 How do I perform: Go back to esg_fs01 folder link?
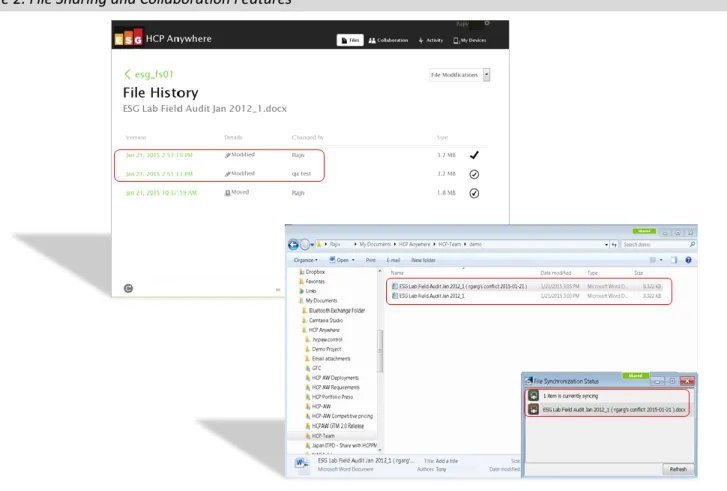pos(149,74)
